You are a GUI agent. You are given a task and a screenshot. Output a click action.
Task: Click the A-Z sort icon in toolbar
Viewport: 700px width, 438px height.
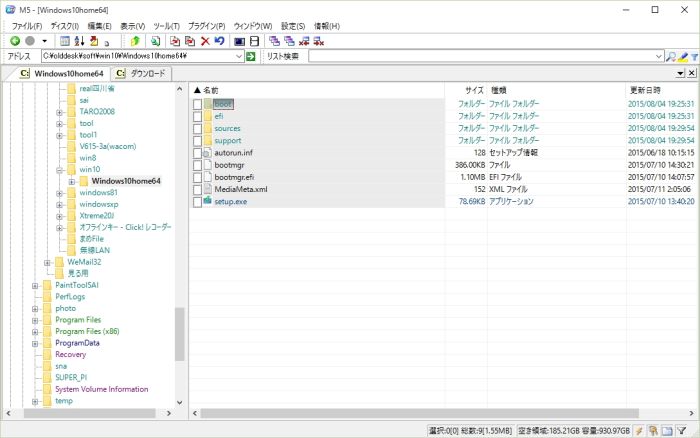[79, 41]
